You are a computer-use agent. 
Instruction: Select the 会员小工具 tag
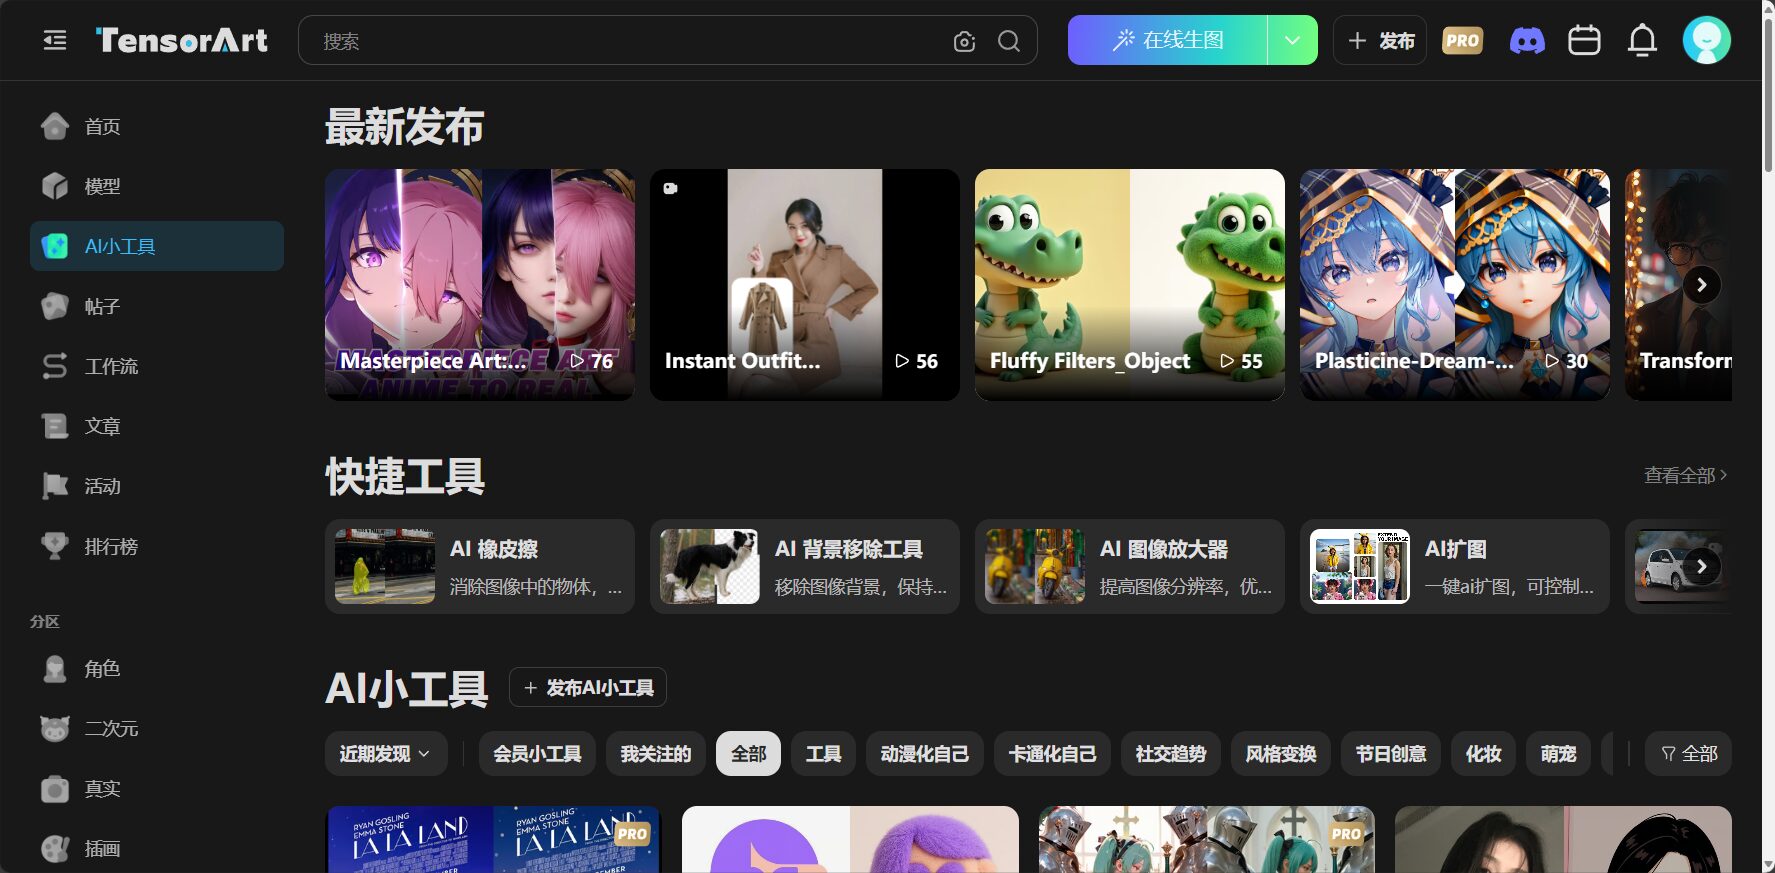537,754
